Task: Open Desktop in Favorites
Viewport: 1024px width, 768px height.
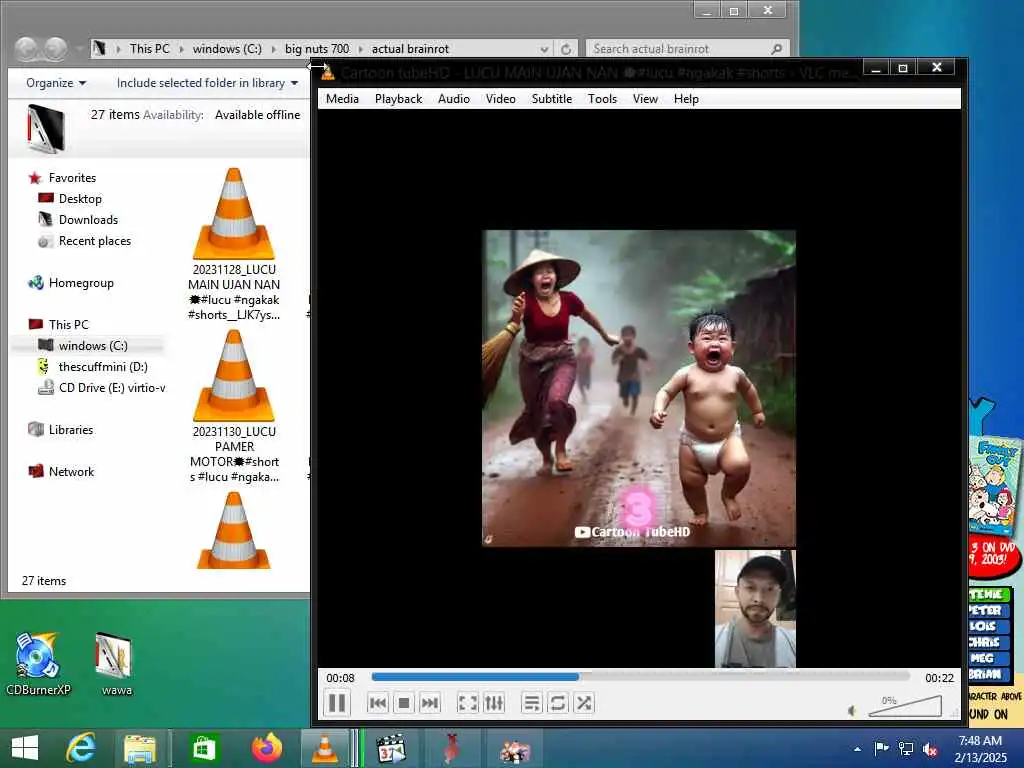Action: pyautogui.click(x=80, y=199)
